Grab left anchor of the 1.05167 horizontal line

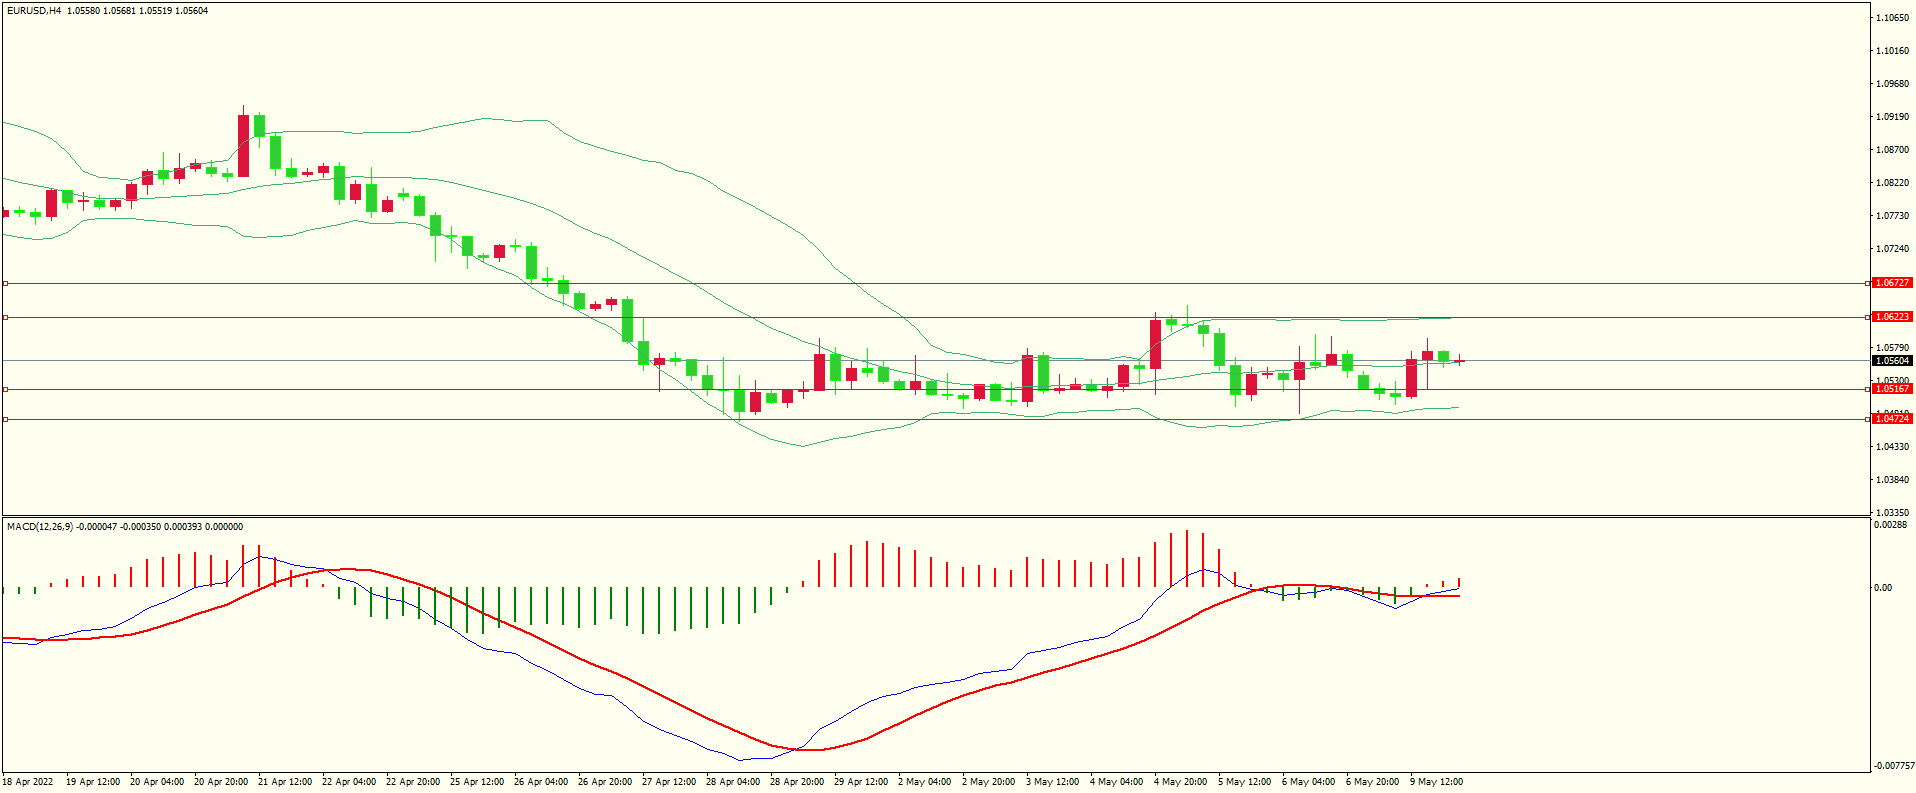(5, 389)
